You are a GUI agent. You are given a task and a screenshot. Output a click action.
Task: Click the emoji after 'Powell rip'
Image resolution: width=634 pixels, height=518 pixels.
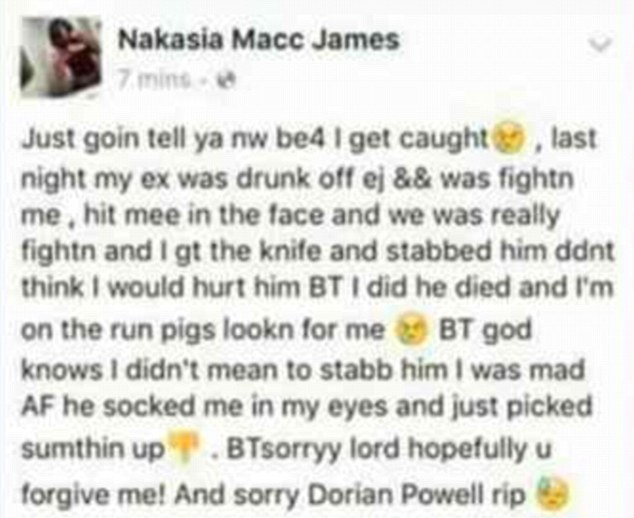click(552, 493)
